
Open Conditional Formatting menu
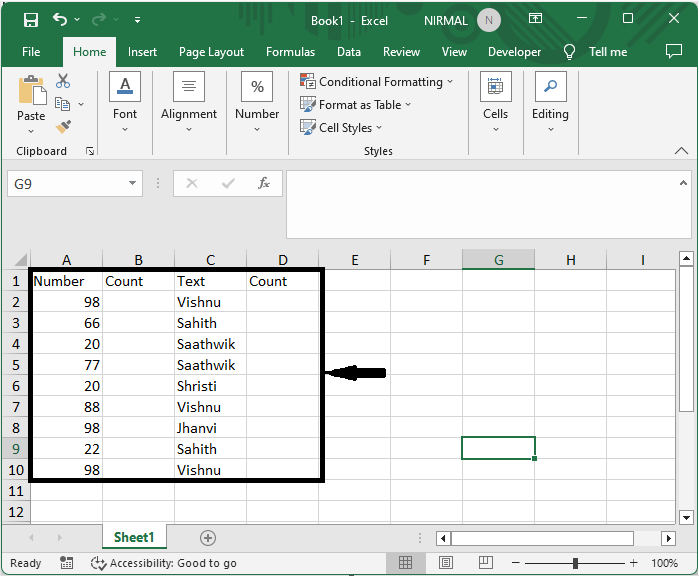click(377, 82)
